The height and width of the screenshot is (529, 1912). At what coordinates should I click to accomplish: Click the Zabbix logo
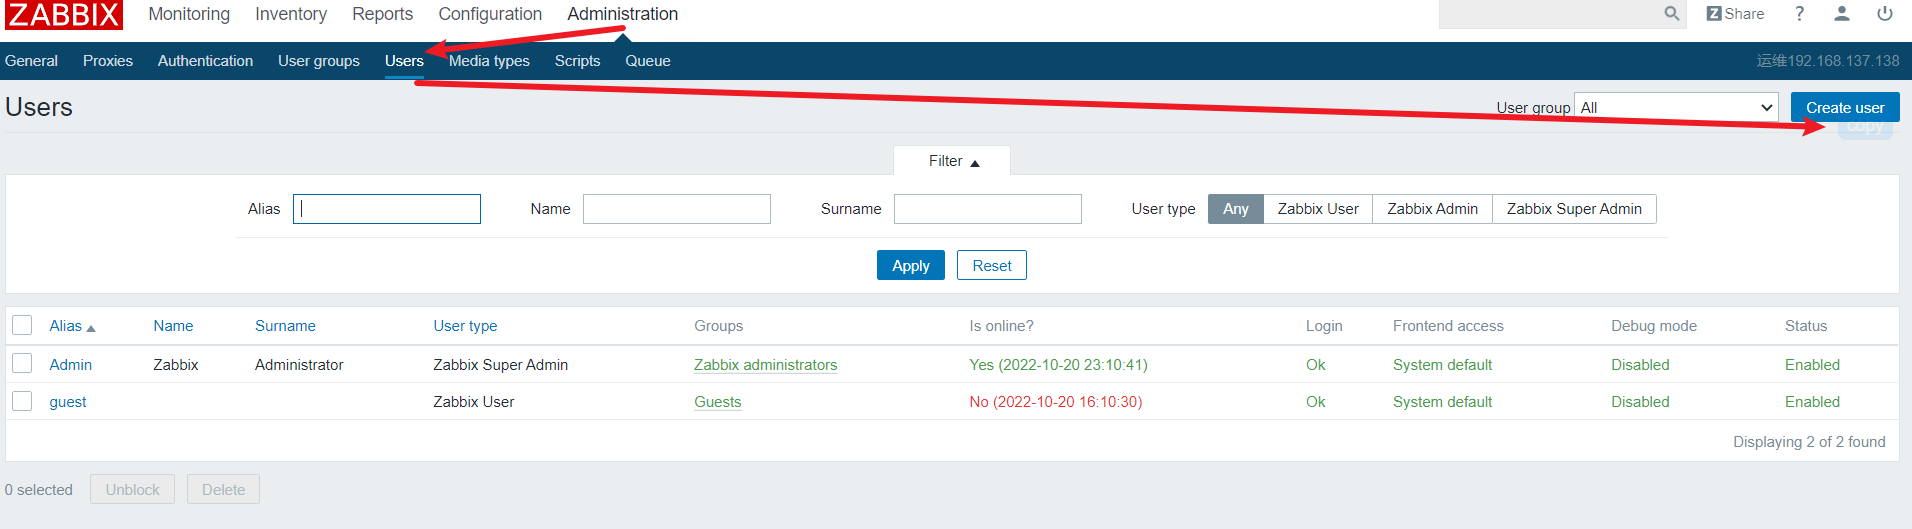(x=62, y=14)
